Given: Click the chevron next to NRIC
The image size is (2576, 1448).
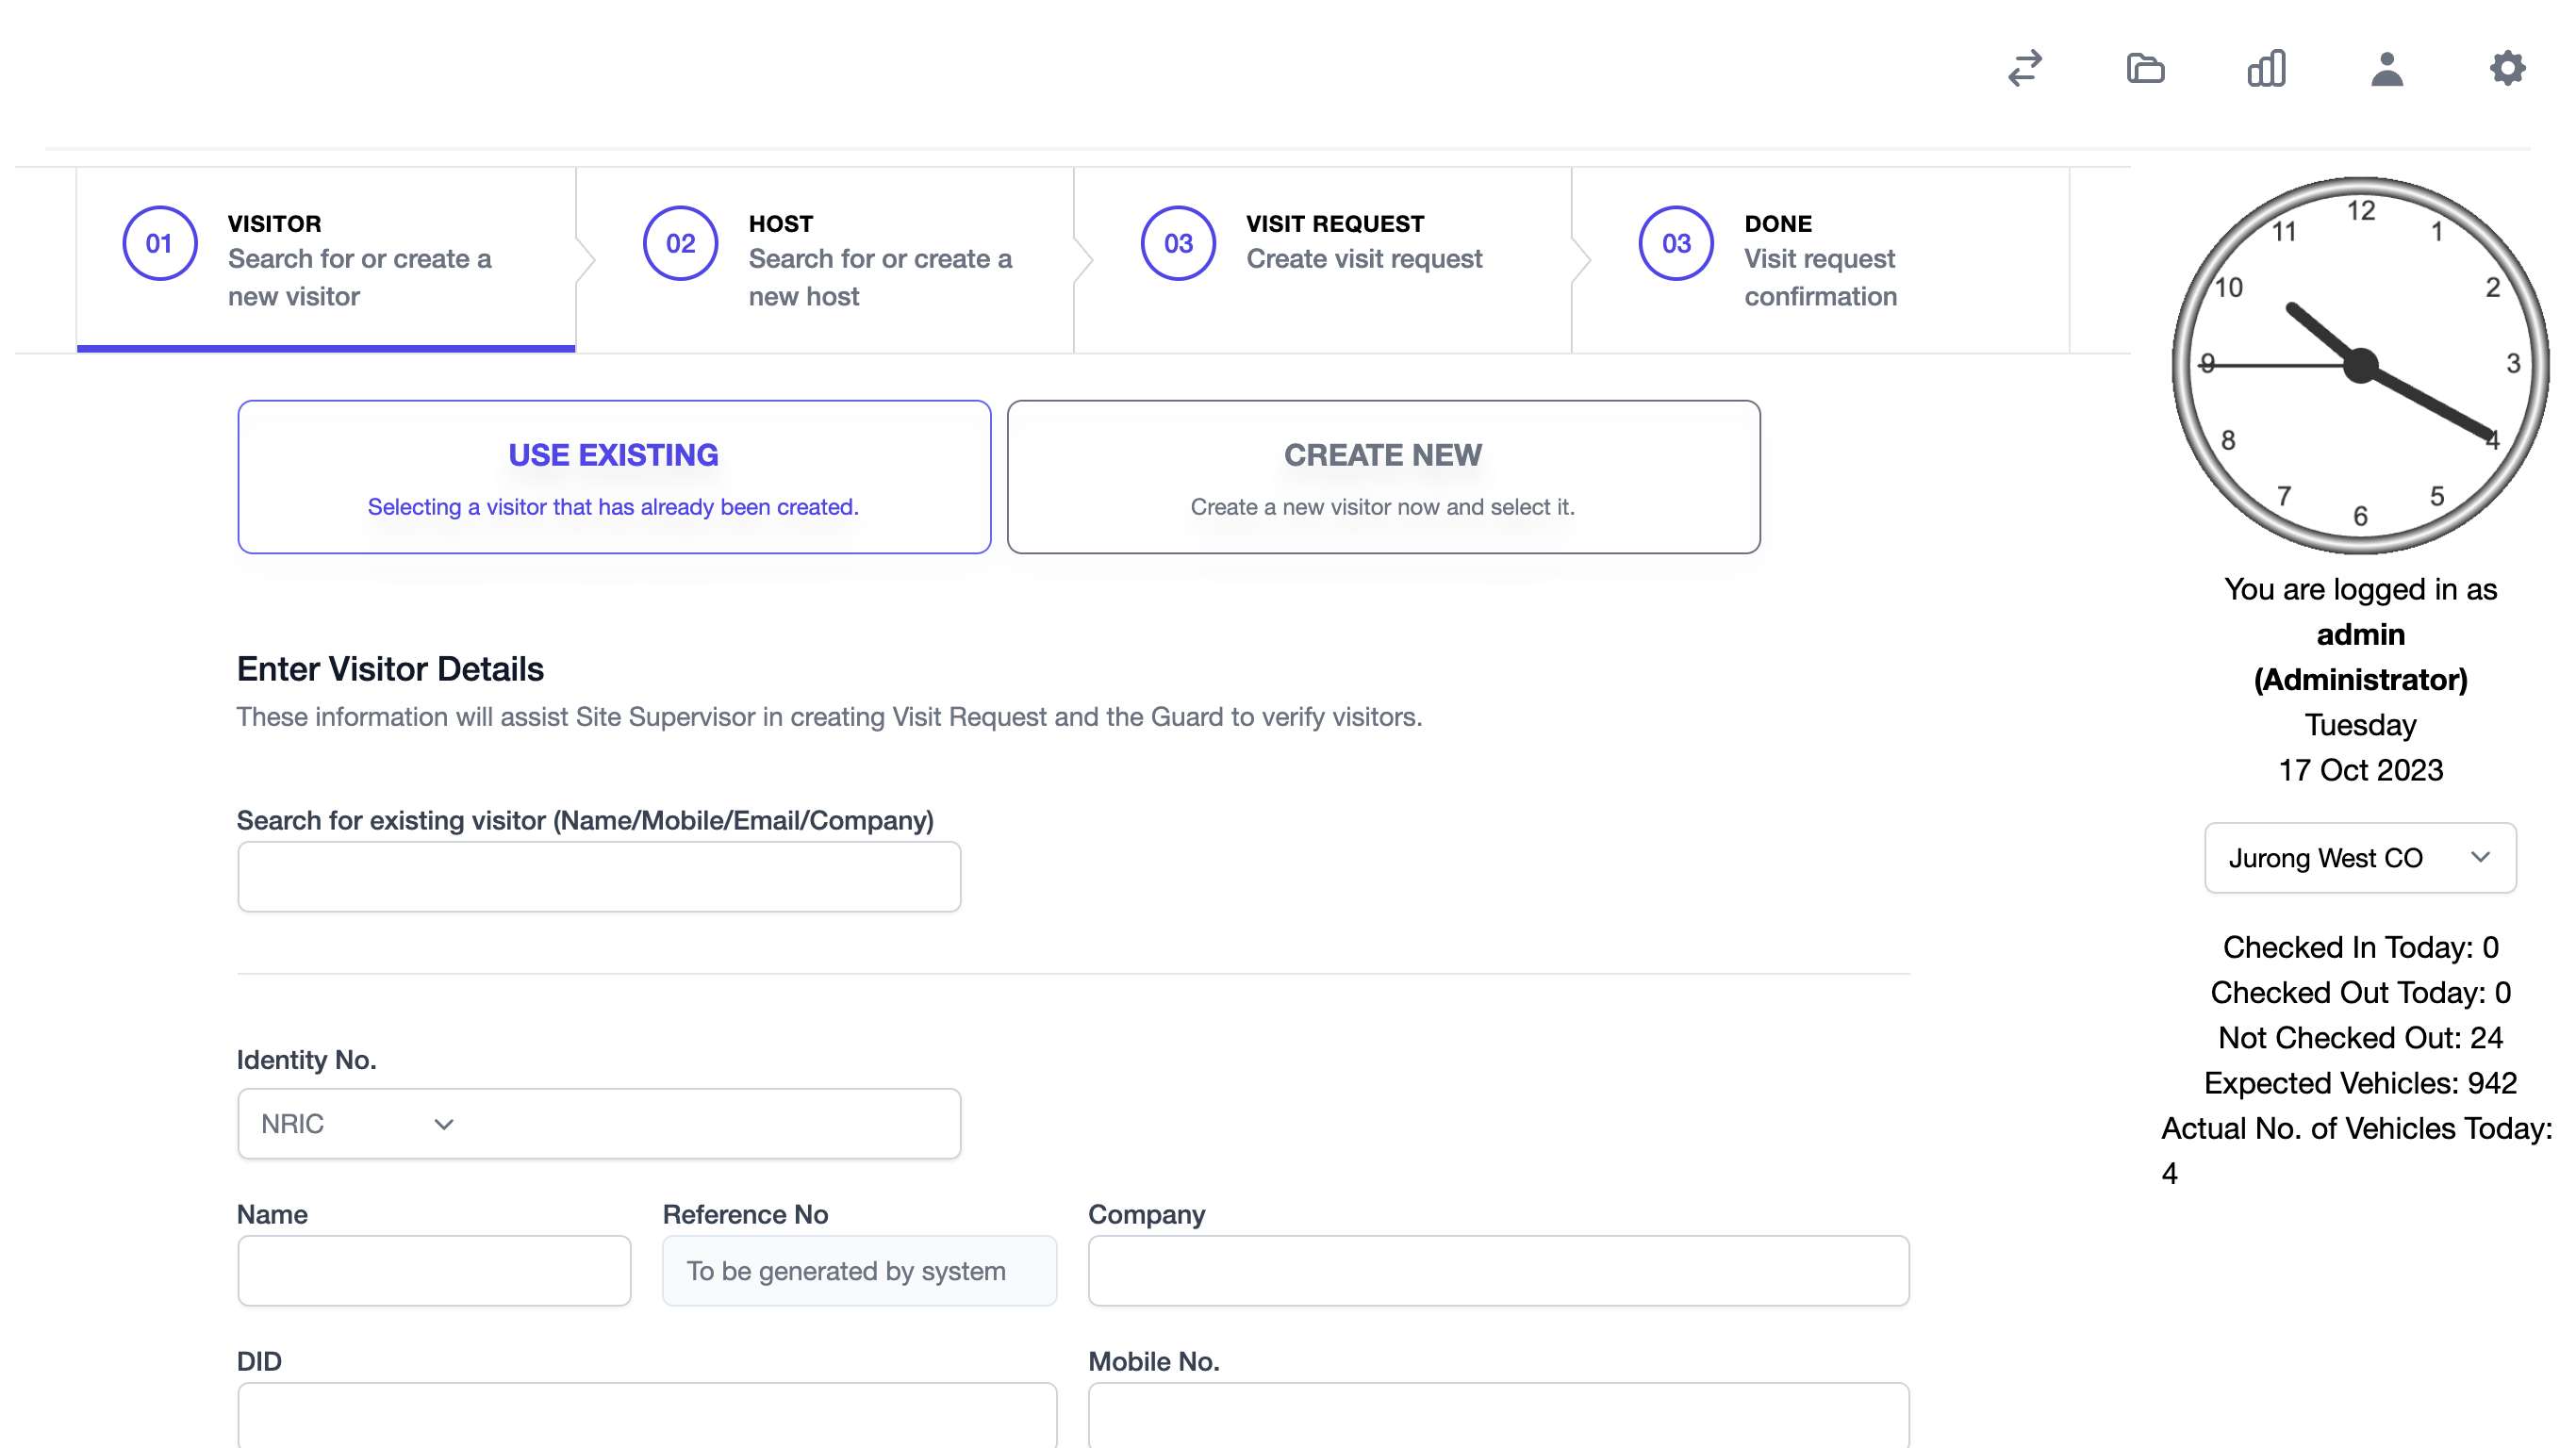Looking at the screenshot, I should point(444,1124).
